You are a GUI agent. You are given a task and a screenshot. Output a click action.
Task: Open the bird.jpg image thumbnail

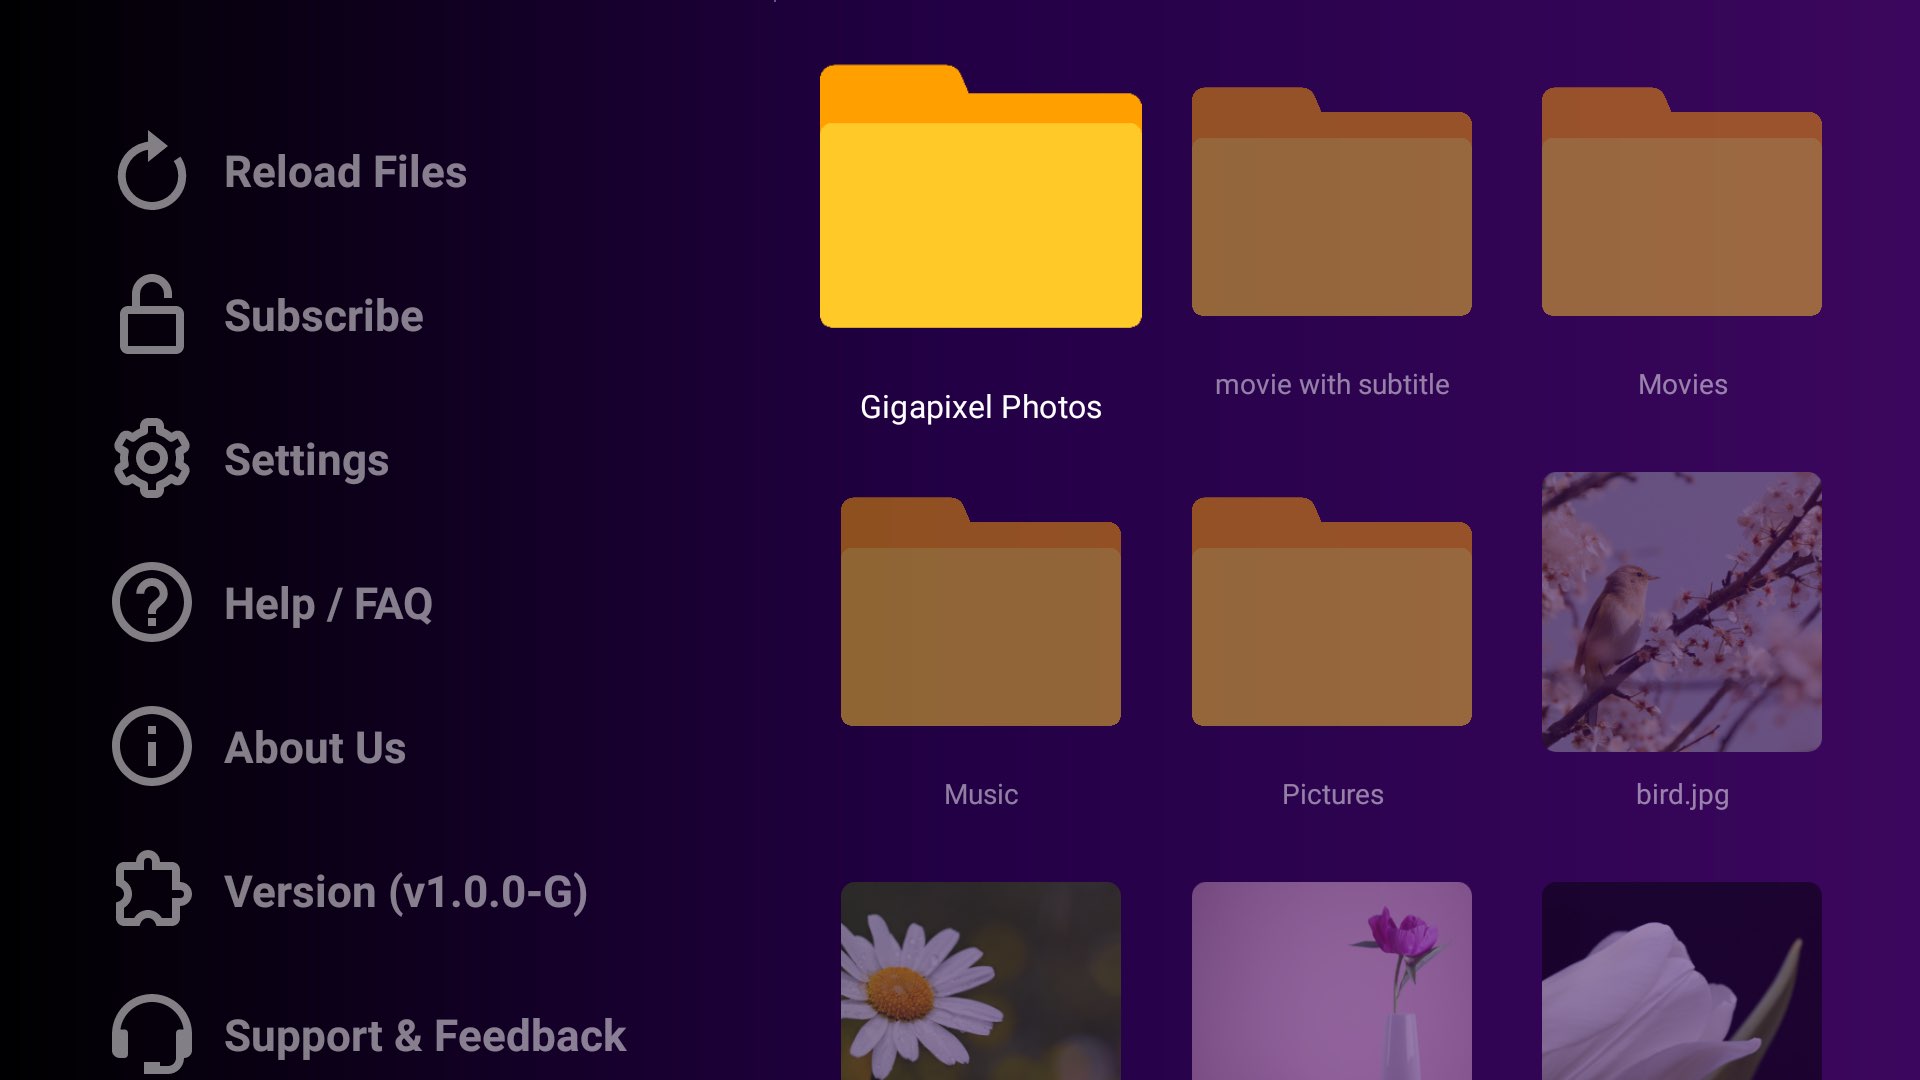[1681, 610]
